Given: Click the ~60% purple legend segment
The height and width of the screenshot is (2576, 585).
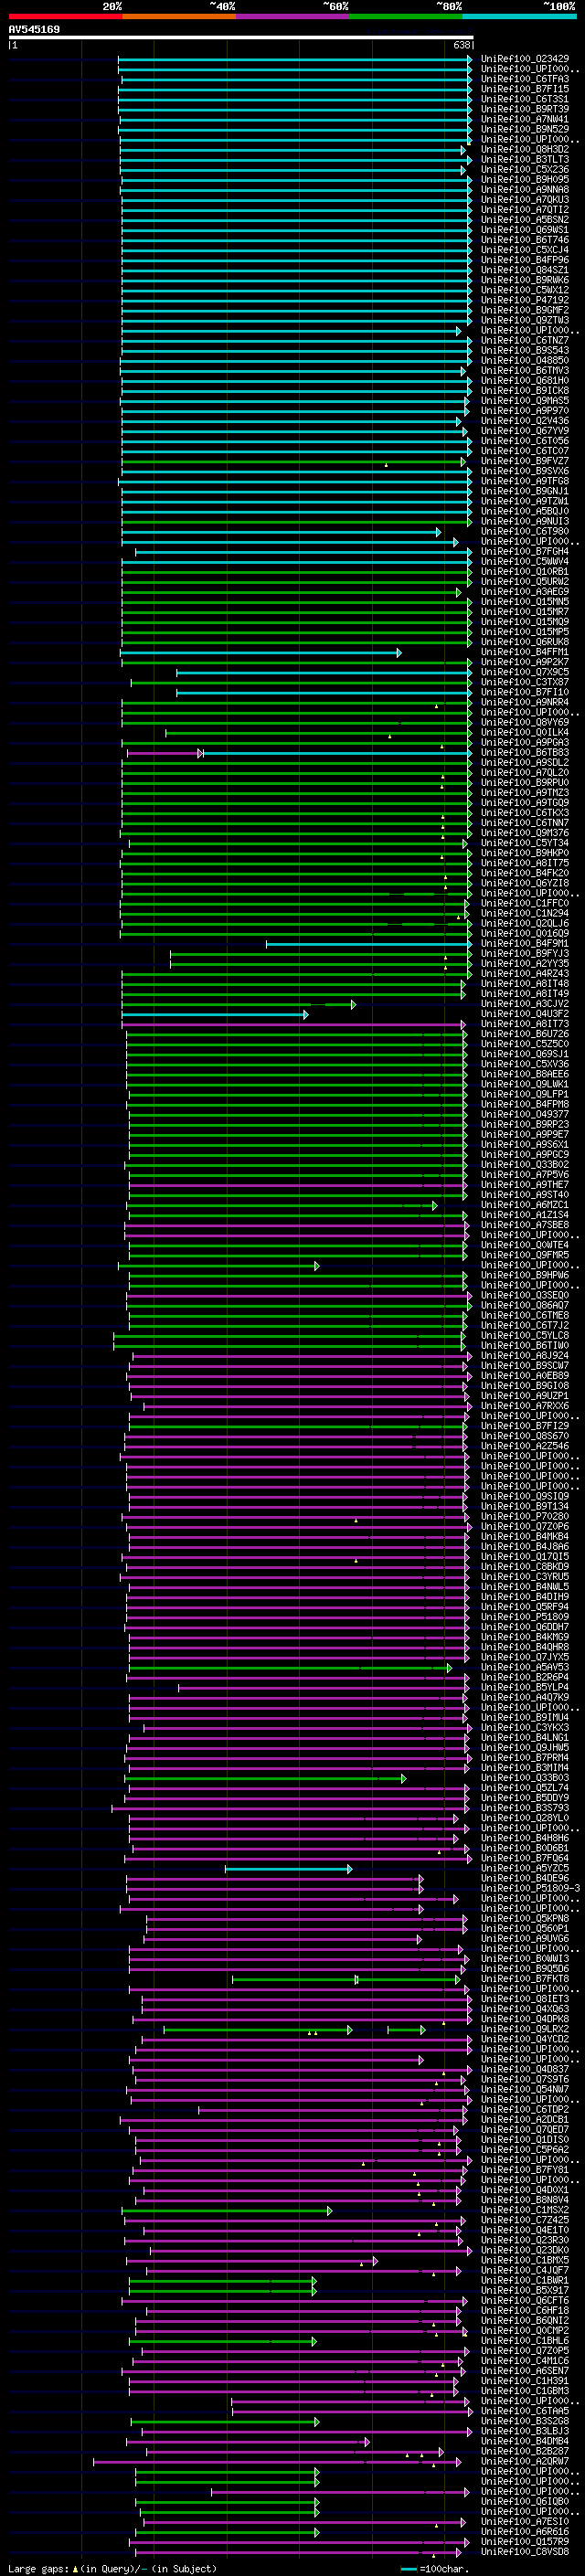Looking at the screenshot, I should click(x=293, y=16).
